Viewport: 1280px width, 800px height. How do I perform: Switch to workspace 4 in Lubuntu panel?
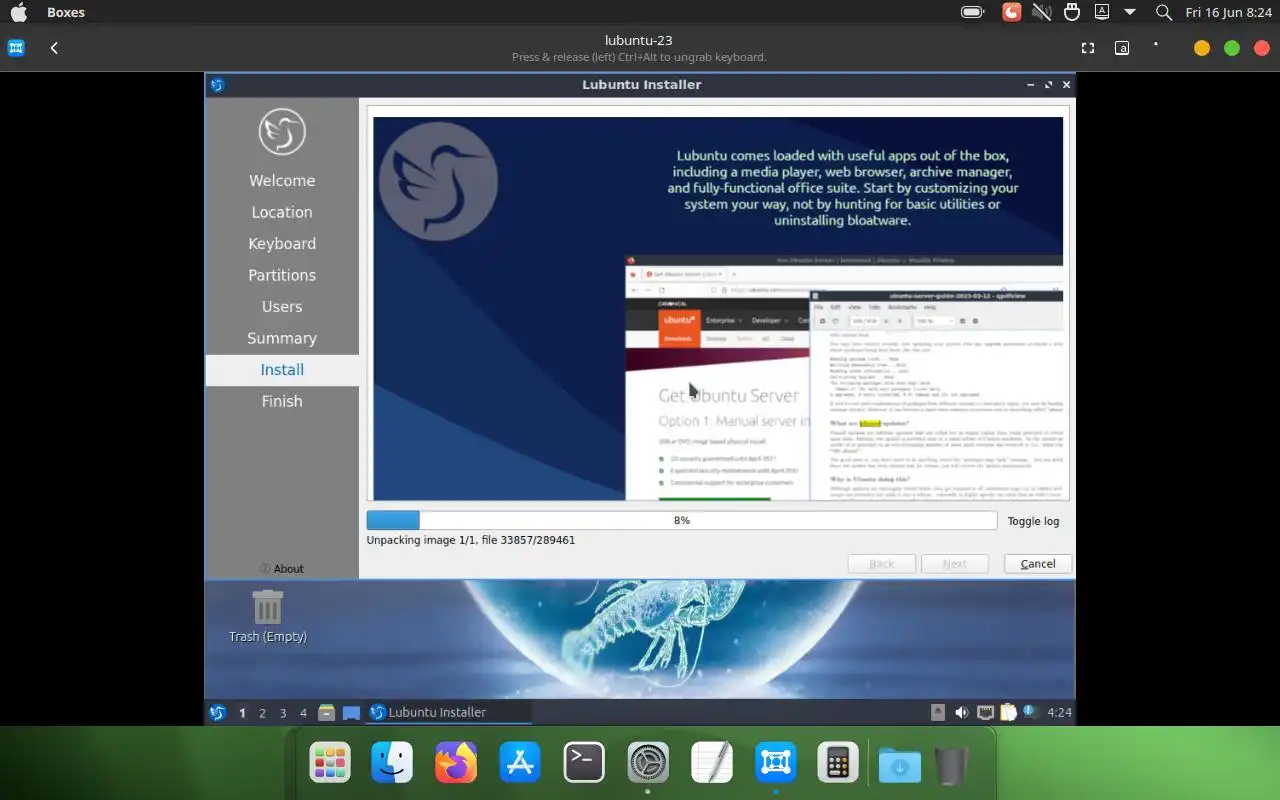click(x=303, y=713)
